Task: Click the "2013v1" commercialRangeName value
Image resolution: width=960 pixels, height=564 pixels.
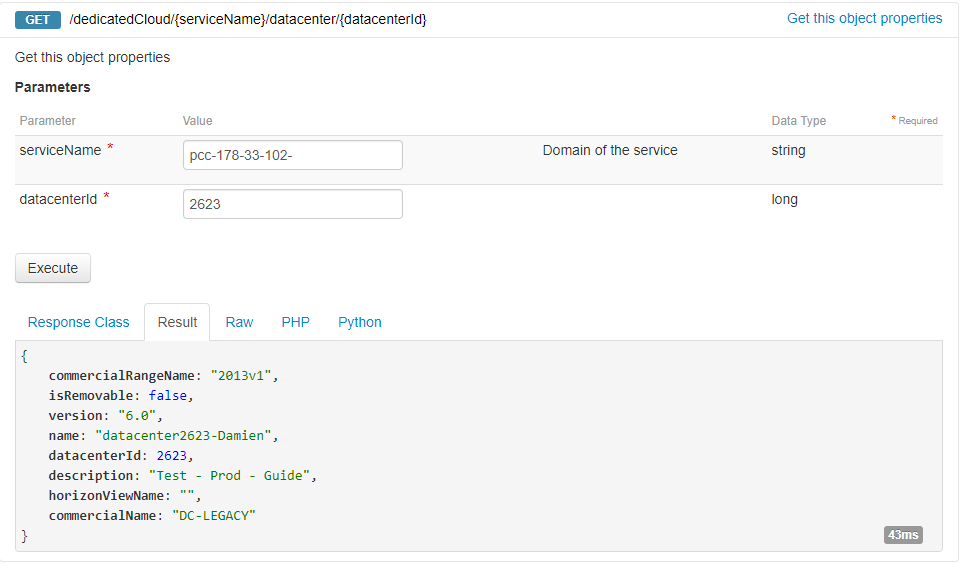Action: 243,375
